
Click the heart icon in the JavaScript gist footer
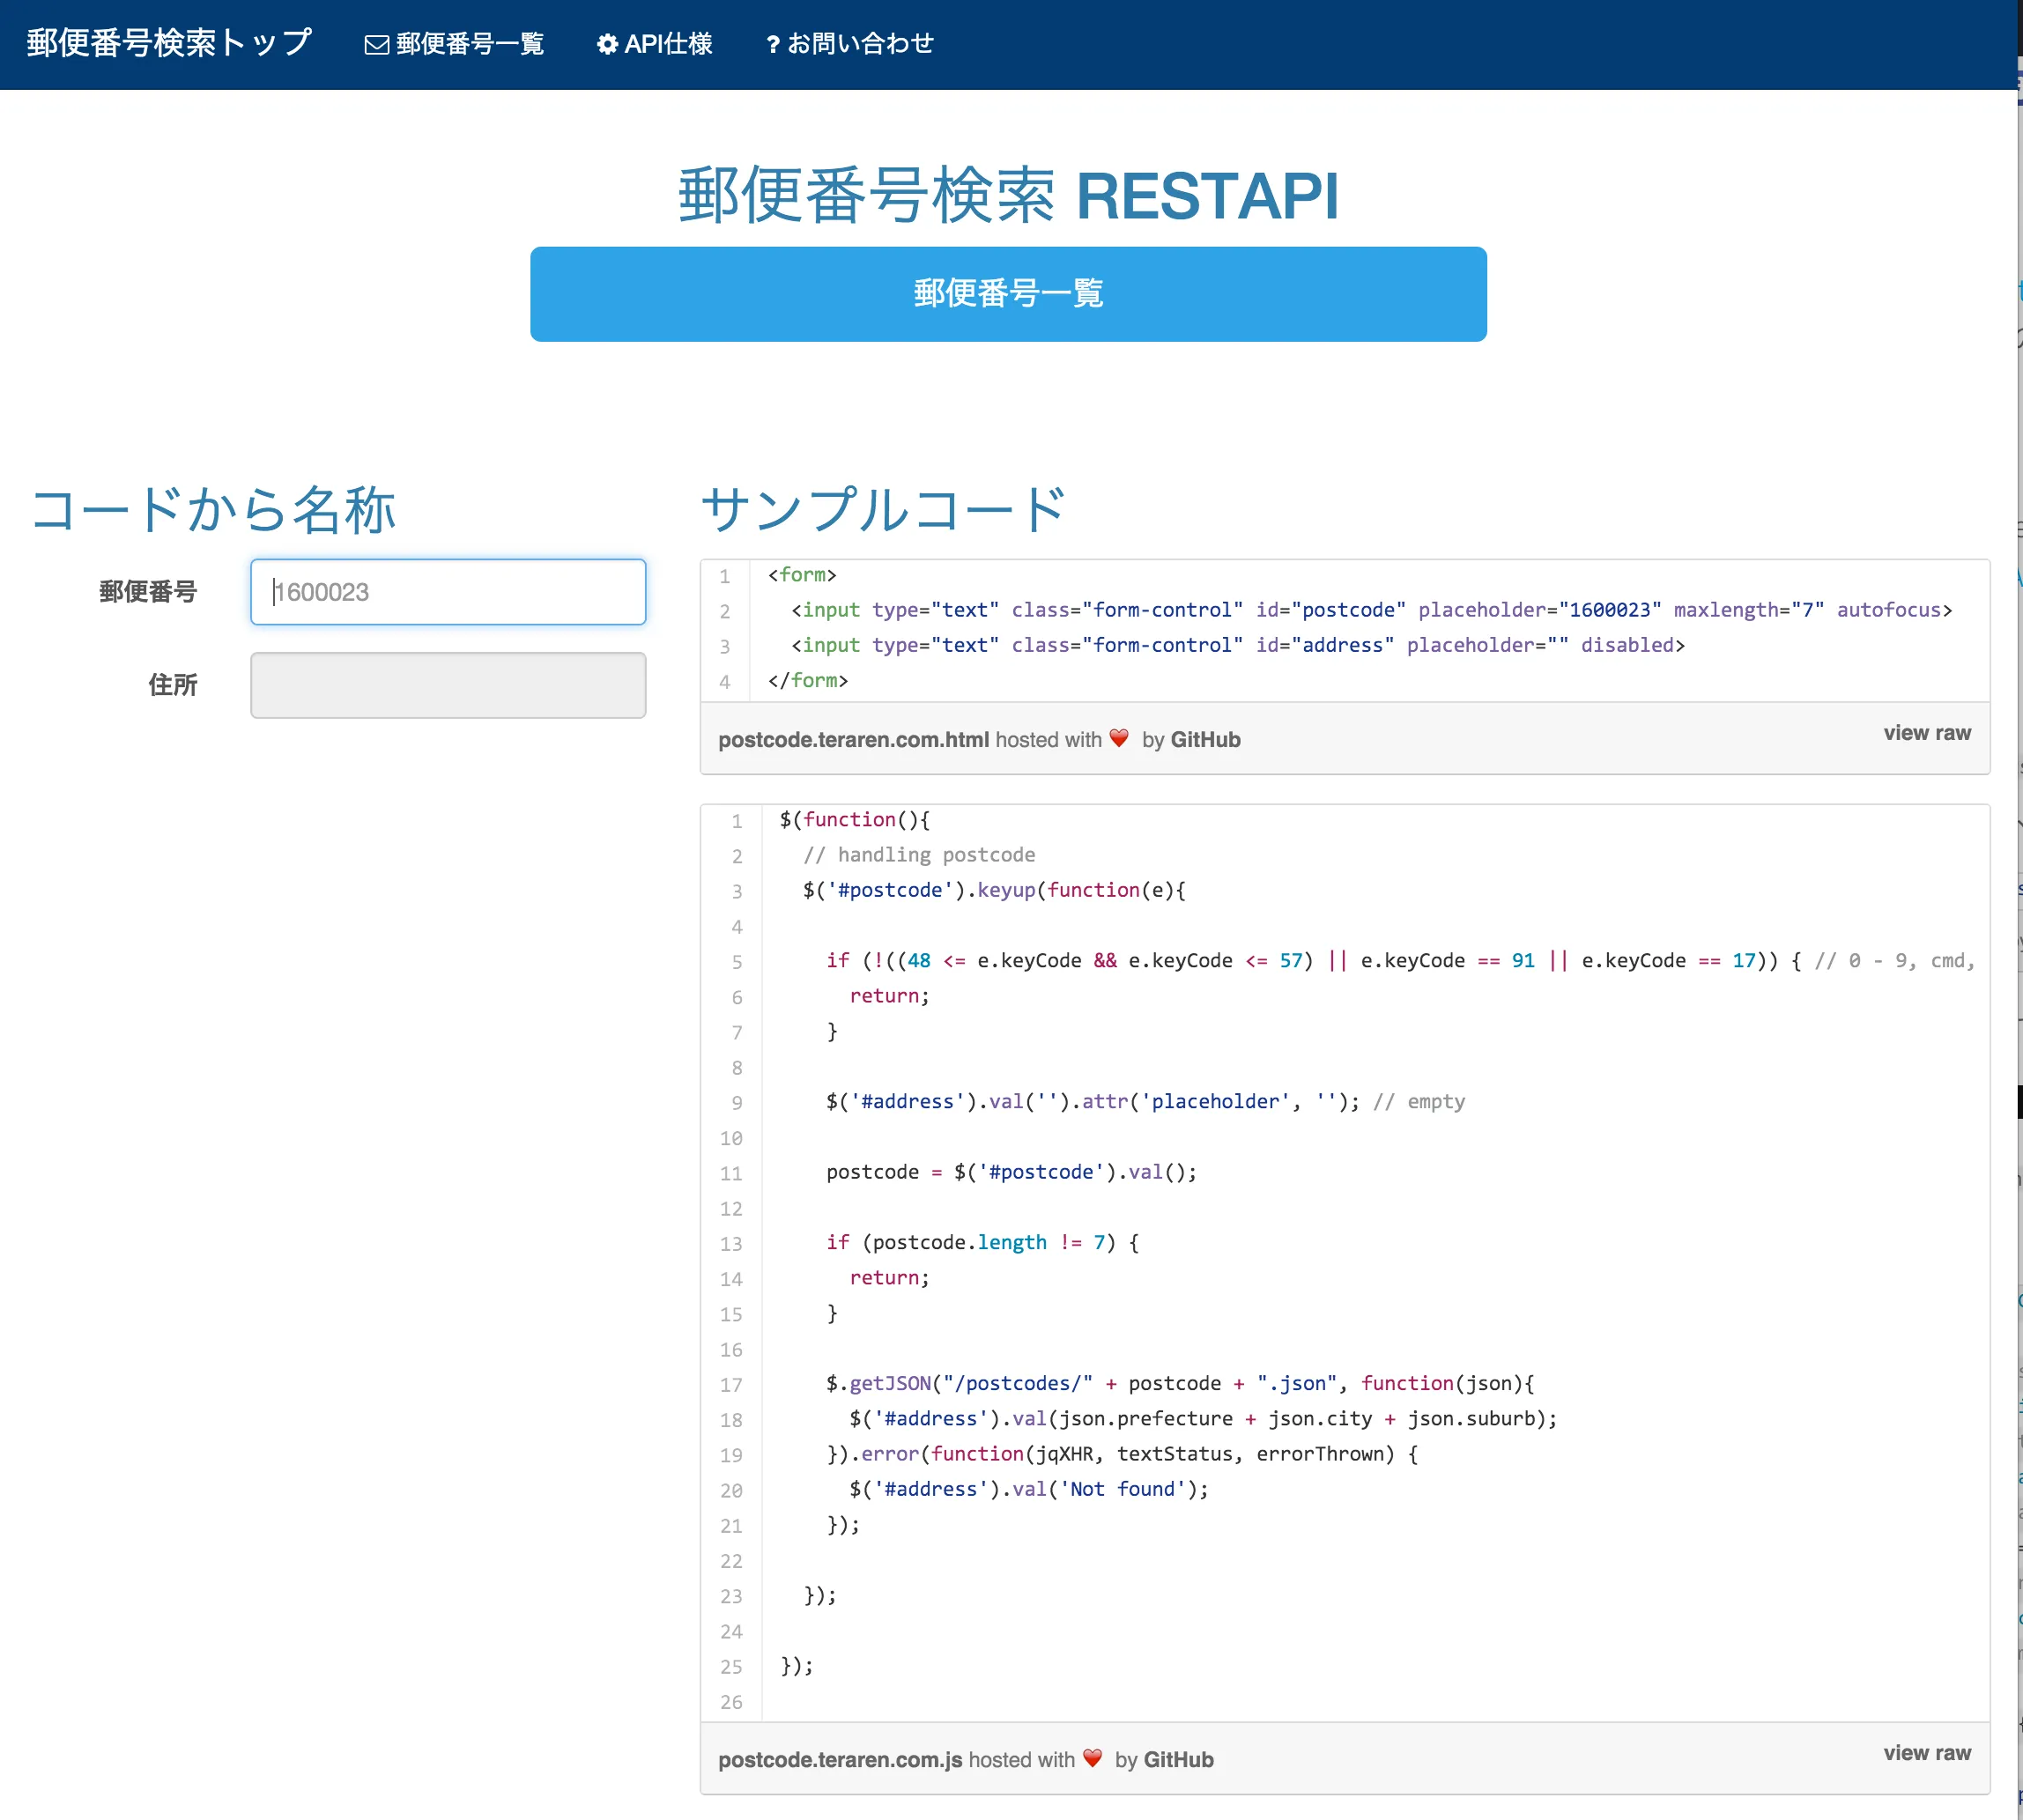point(1091,1759)
